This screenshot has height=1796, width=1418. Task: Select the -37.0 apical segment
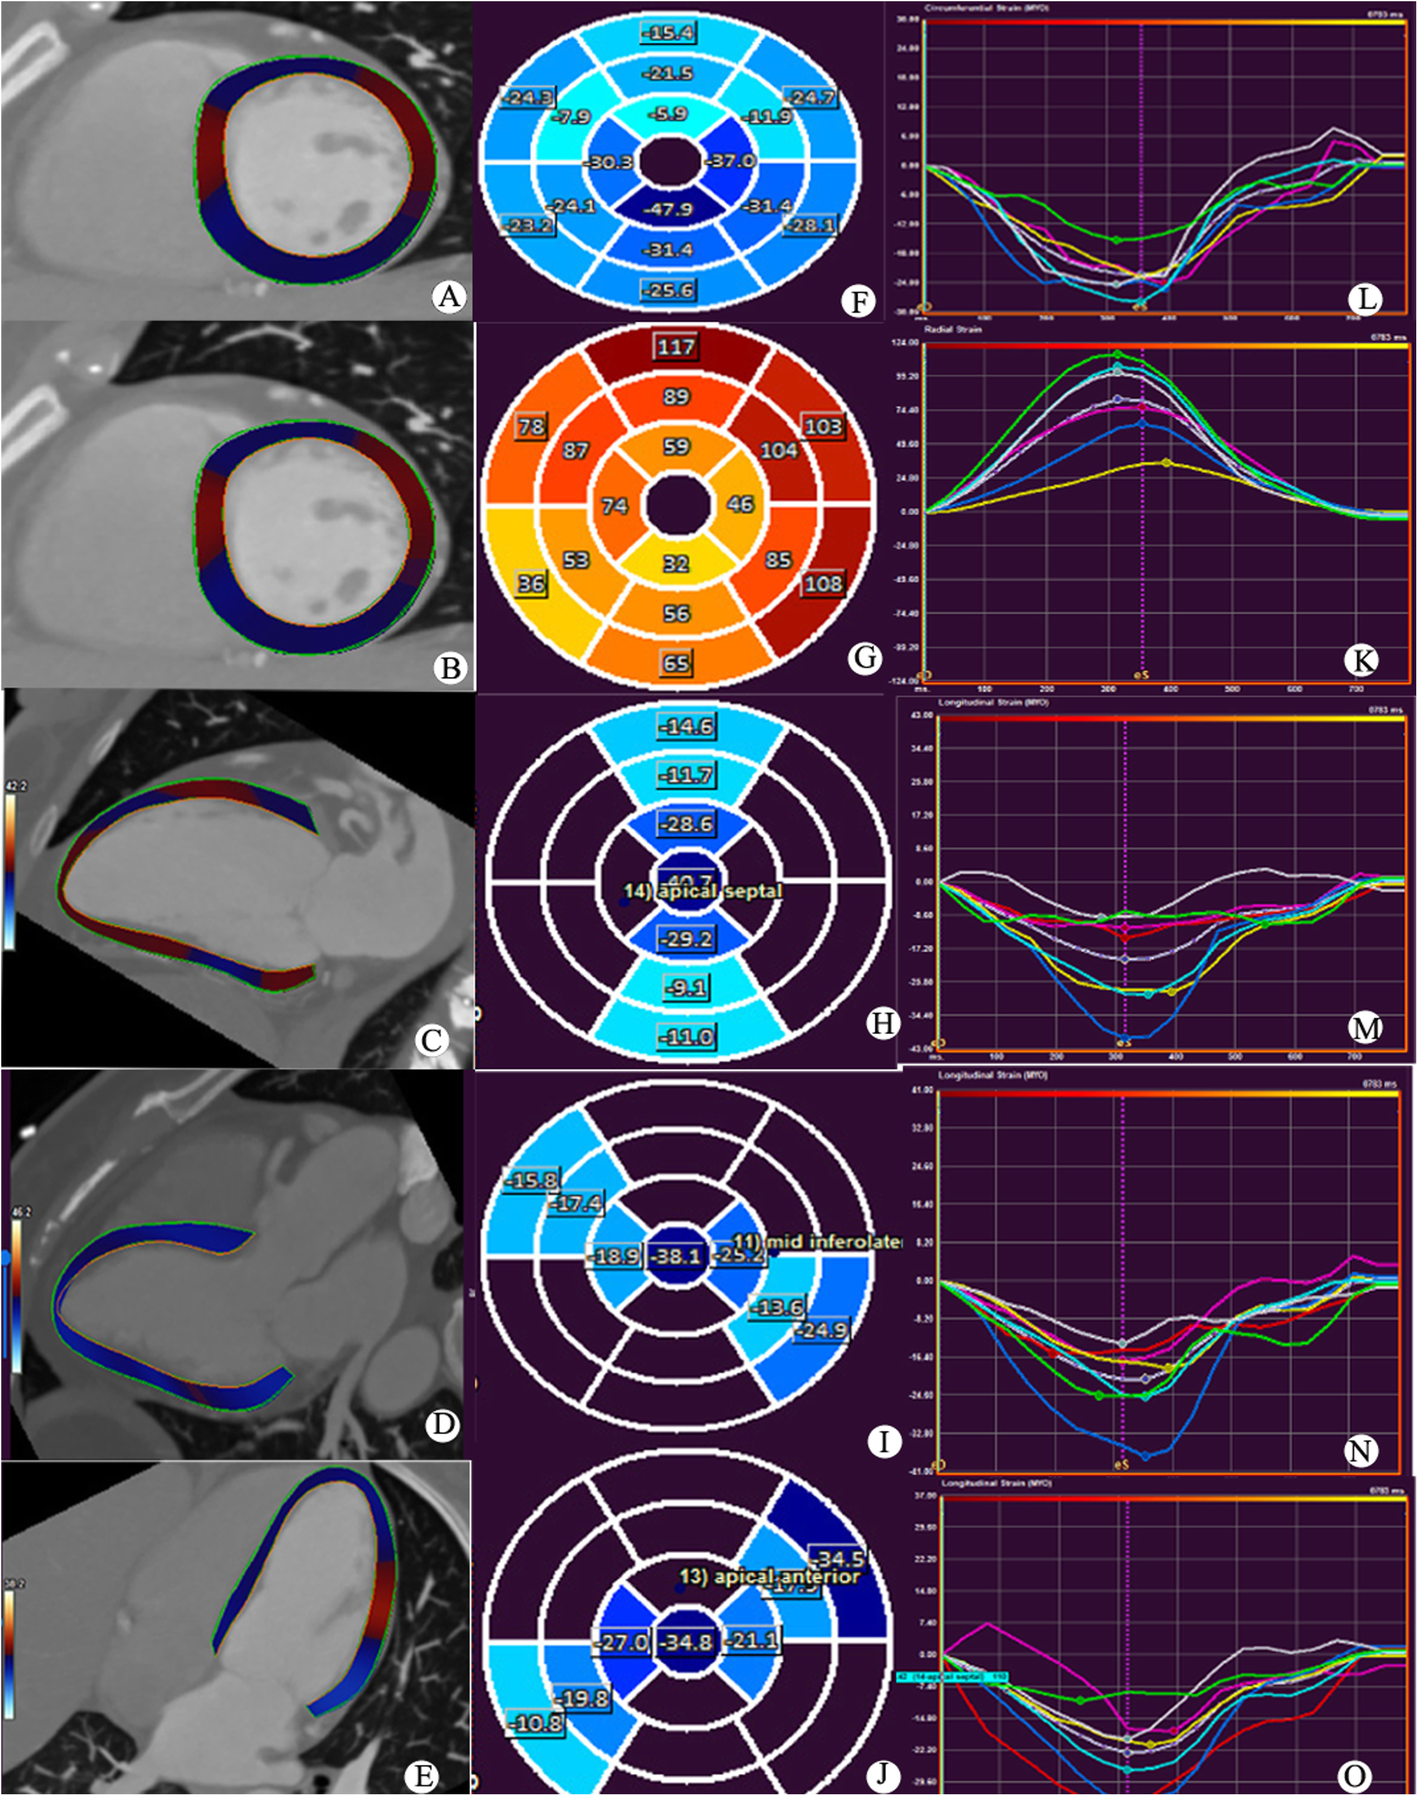pyautogui.click(x=730, y=161)
